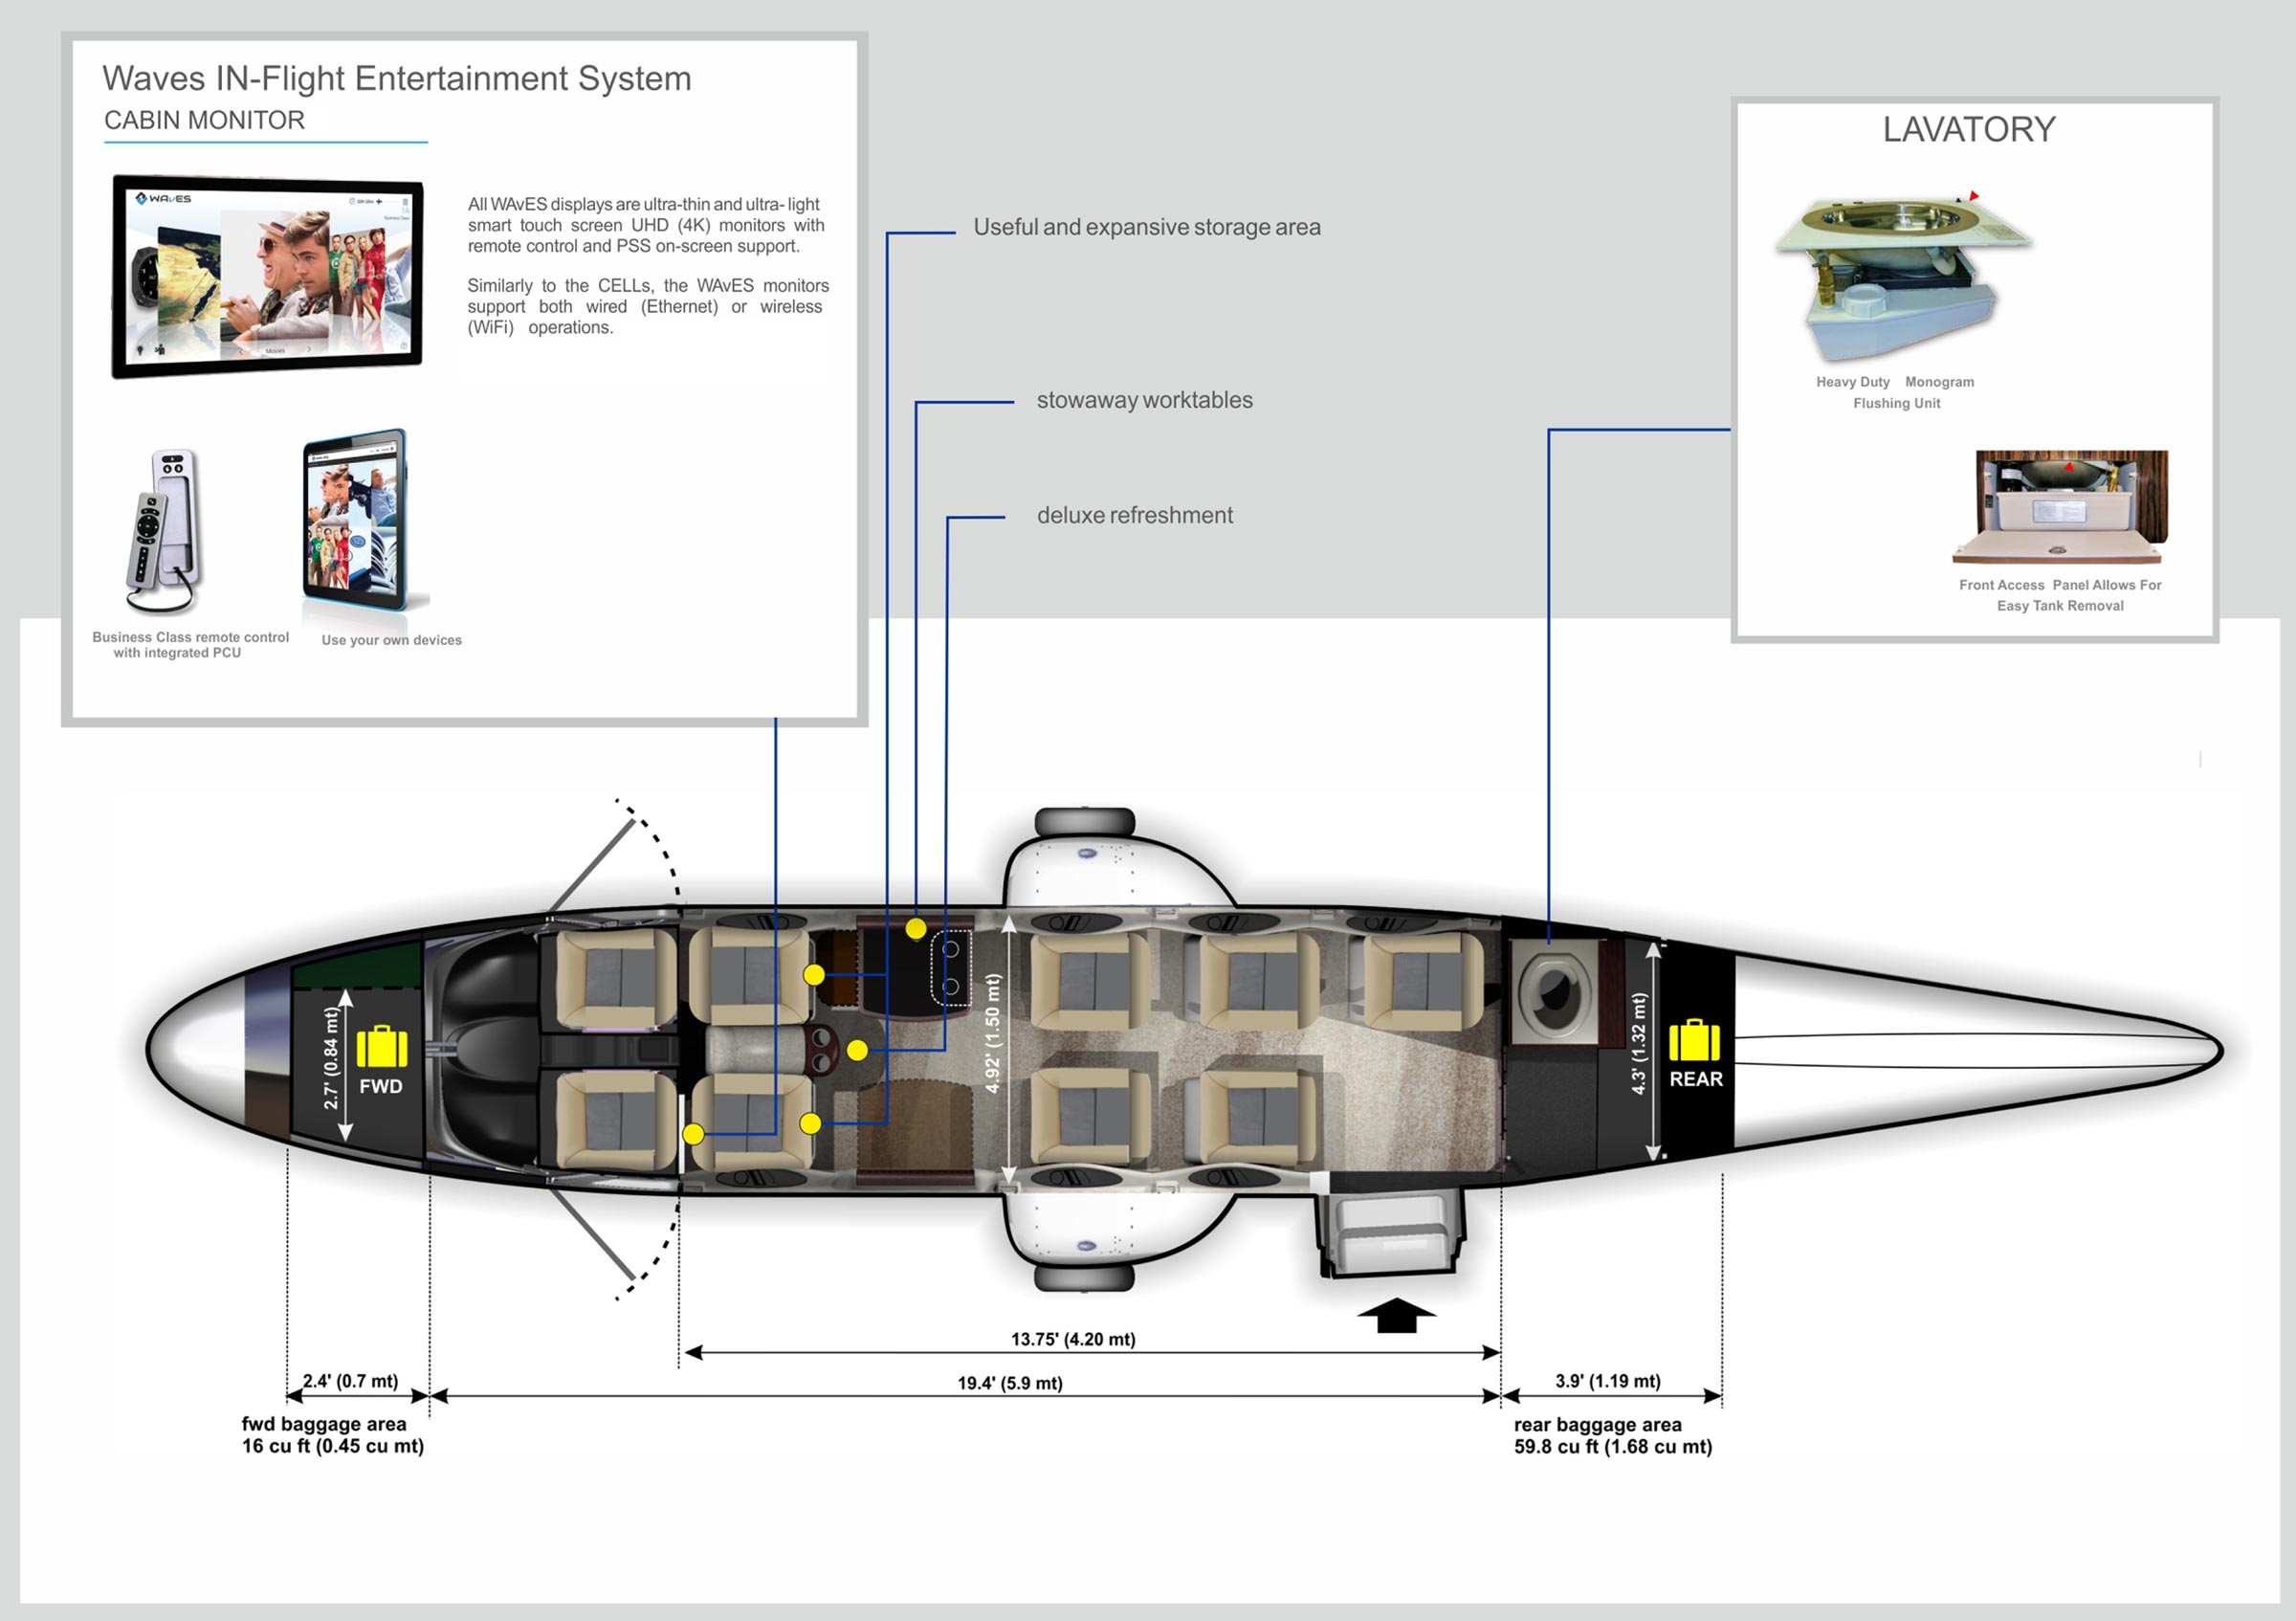Screen dimensions: 2296x1621
Task: Click the Business Class remote control image
Action: pos(165,530)
